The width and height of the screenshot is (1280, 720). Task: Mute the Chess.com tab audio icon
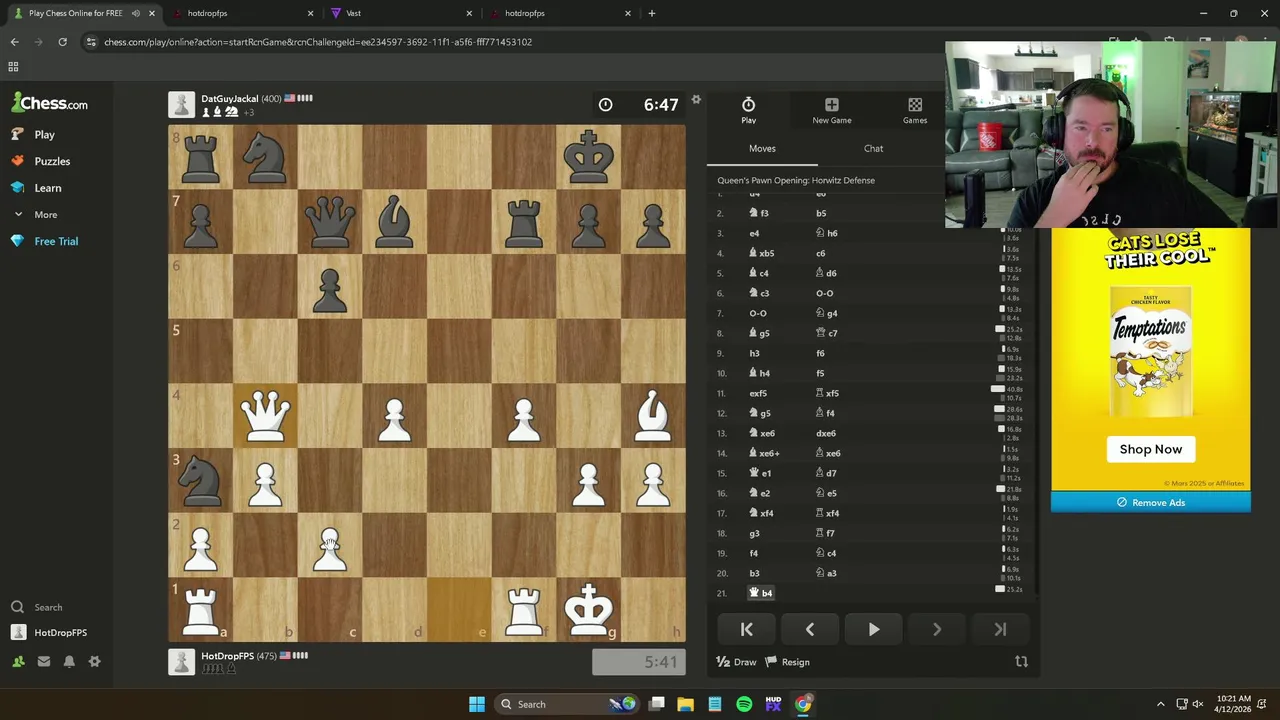coord(135,14)
